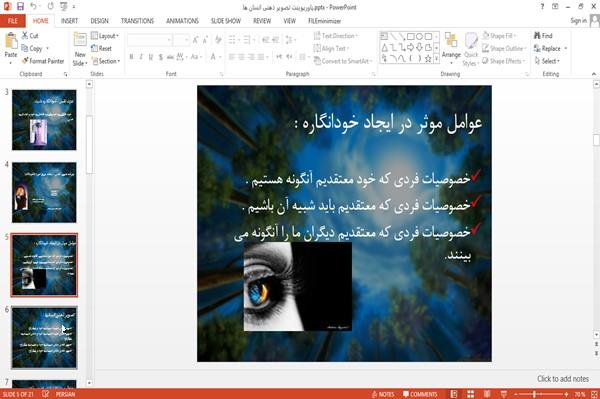Image resolution: width=600 pixels, height=399 pixels.
Task: Open the FILE tab
Action: [x=13, y=21]
